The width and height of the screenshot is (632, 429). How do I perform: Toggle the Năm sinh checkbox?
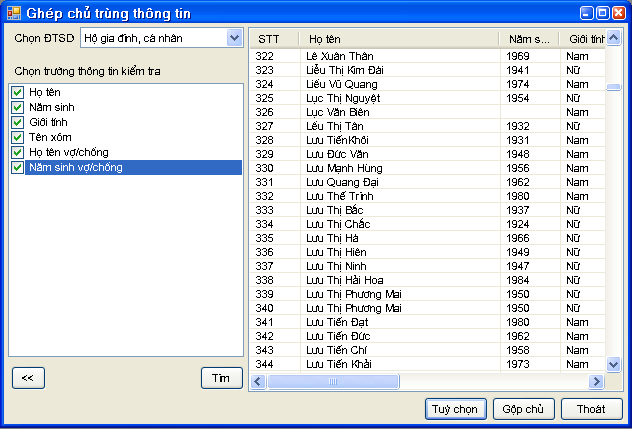17,107
